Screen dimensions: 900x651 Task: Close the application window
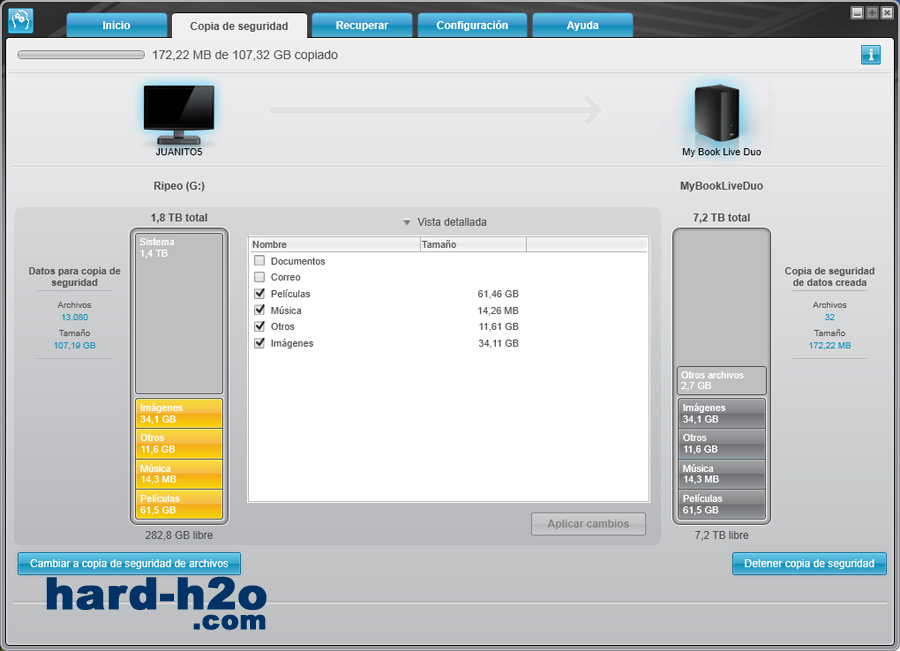[x=887, y=13]
